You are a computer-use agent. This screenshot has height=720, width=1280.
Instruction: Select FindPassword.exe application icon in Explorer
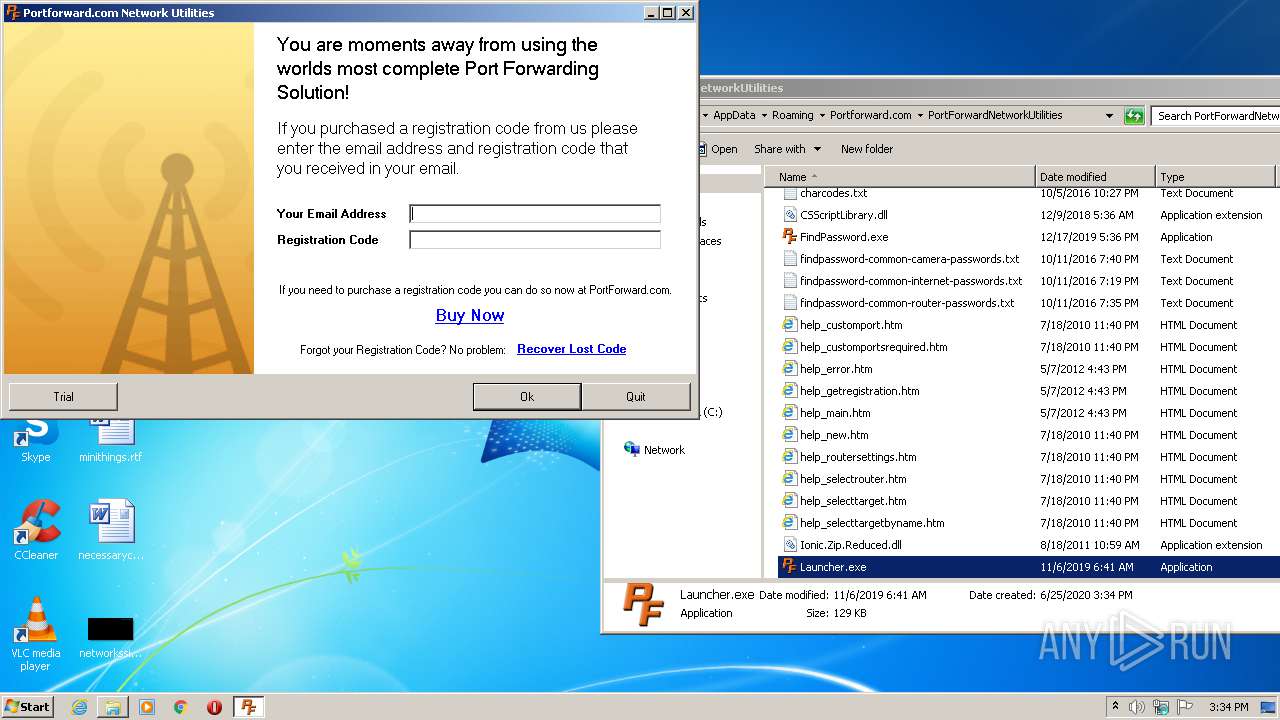pyautogui.click(x=789, y=237)
